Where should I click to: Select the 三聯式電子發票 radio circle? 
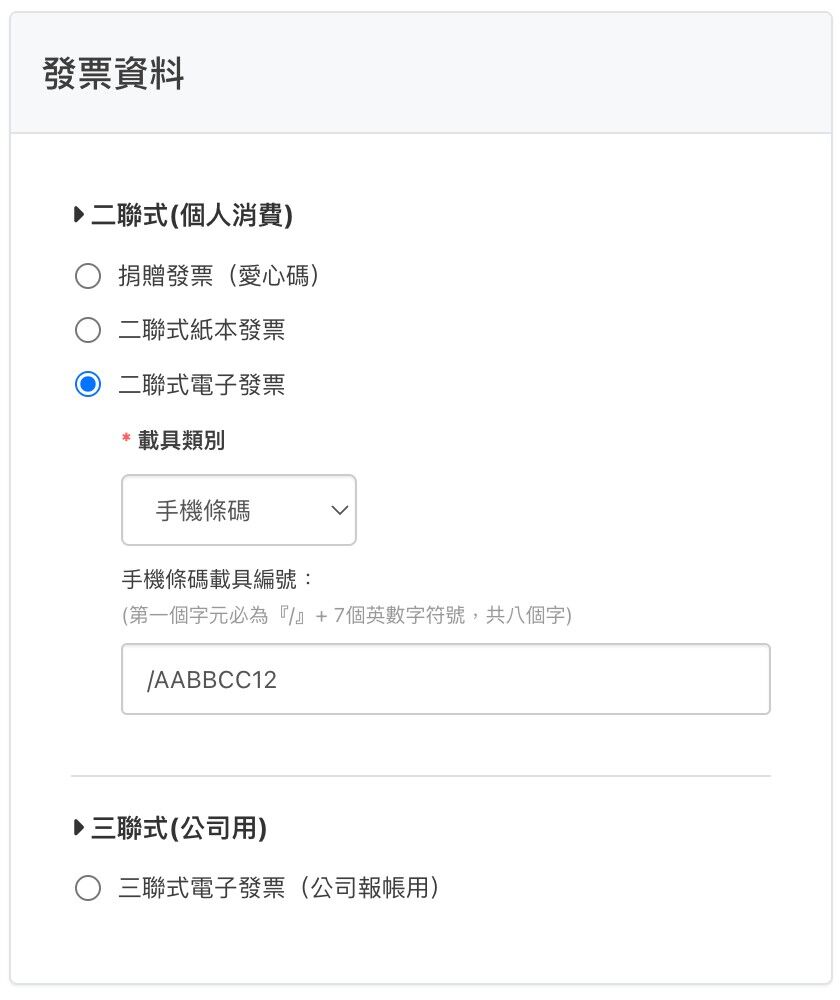tap(88, 887)
